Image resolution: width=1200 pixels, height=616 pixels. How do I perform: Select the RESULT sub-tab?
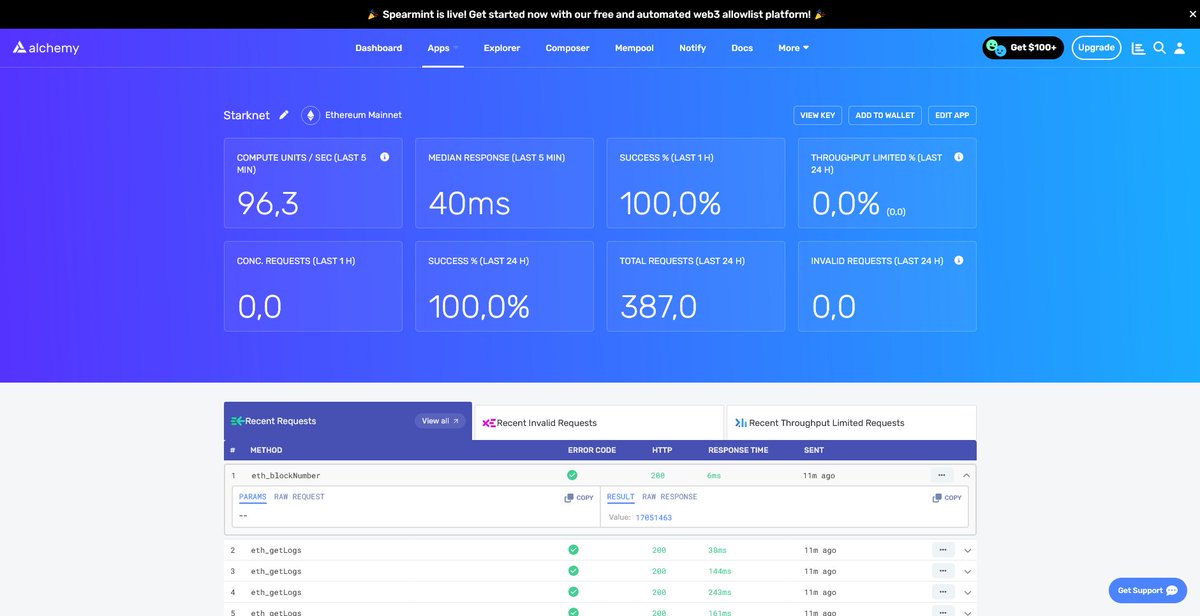pyautogui.click(x=621, y=497)
